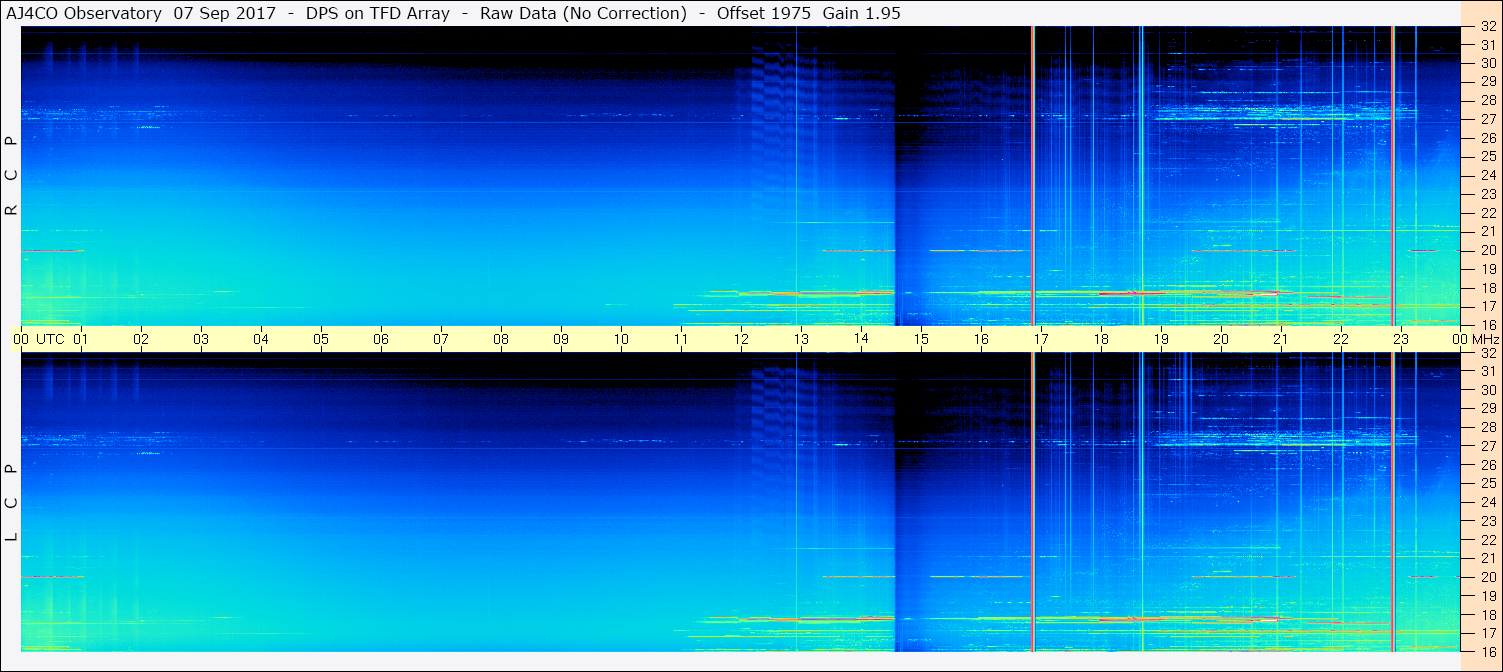Click the vertical "LCP" label of the lower spectrogram
Image resolution: width=1503 pixels, height=672 pixels.
pos(11,502)
